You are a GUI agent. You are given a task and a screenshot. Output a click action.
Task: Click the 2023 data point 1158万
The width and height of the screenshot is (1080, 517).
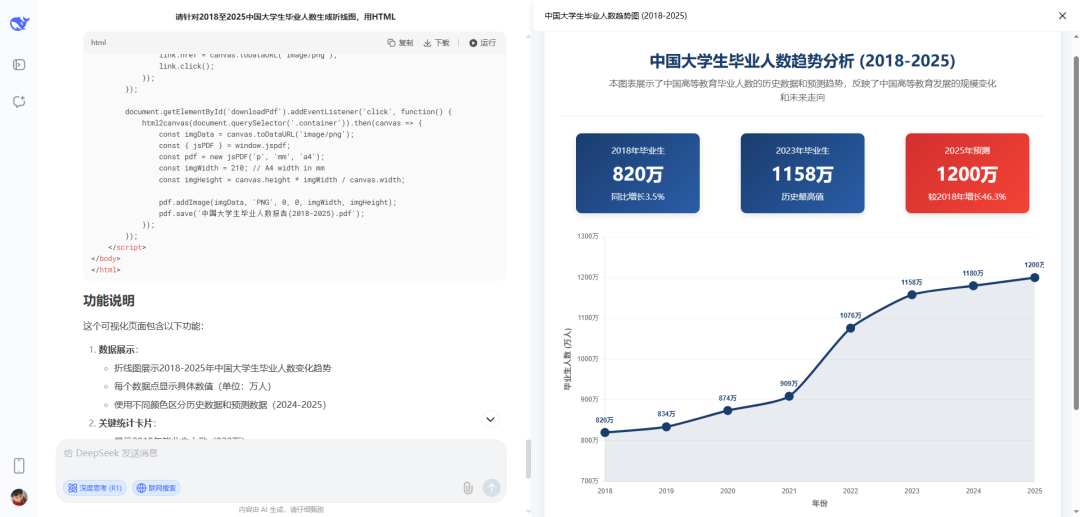point(912,295)
